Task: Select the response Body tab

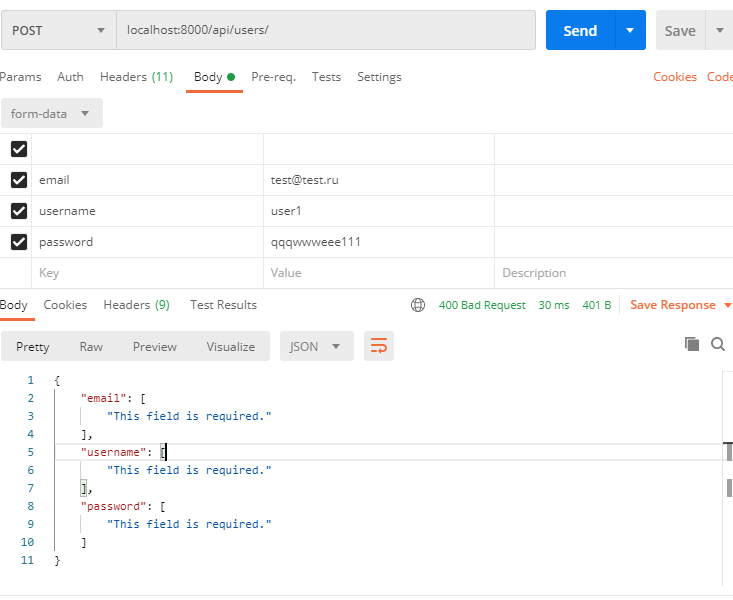Action: click(14, 305)
